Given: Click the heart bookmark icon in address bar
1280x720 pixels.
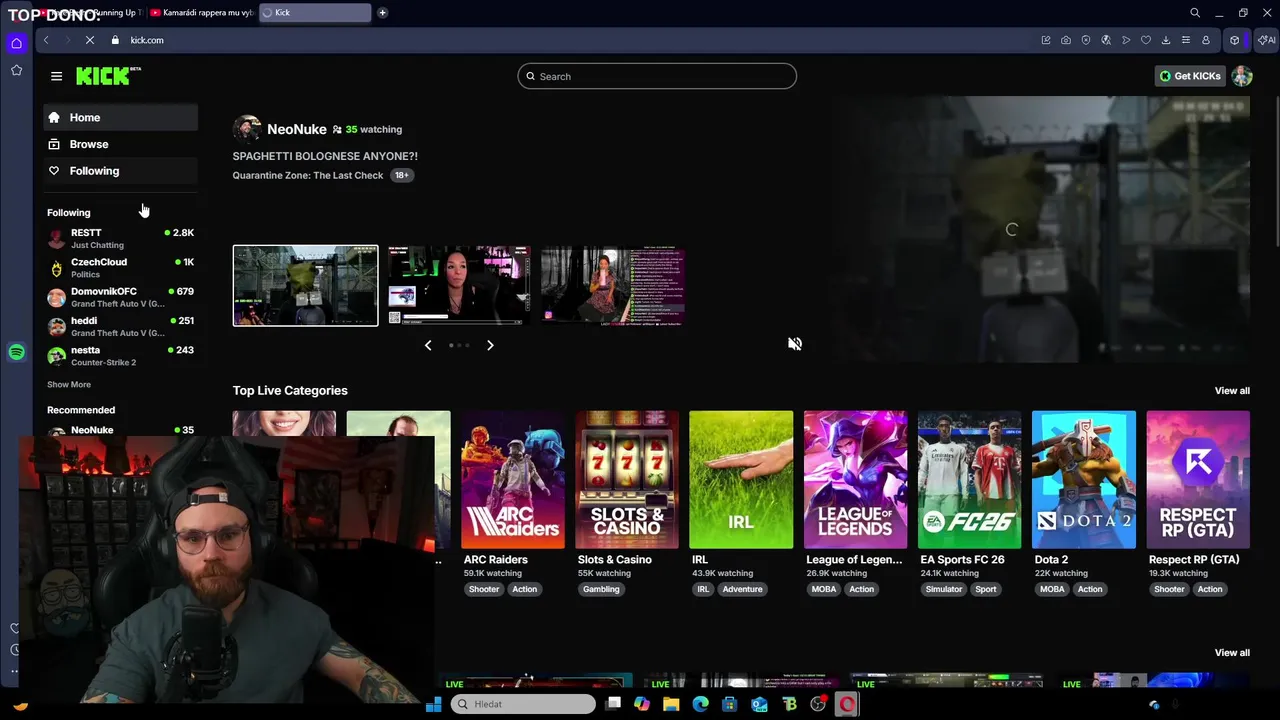Looking at the screenshot, I should [1146, 40].
